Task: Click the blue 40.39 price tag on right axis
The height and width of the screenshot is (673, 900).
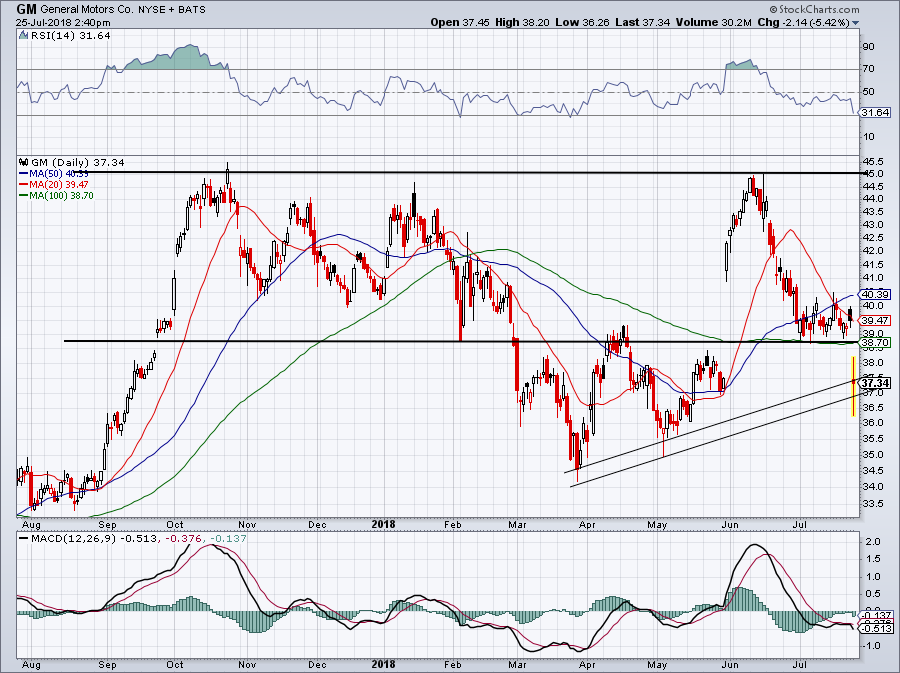Action: pos(876,294)
